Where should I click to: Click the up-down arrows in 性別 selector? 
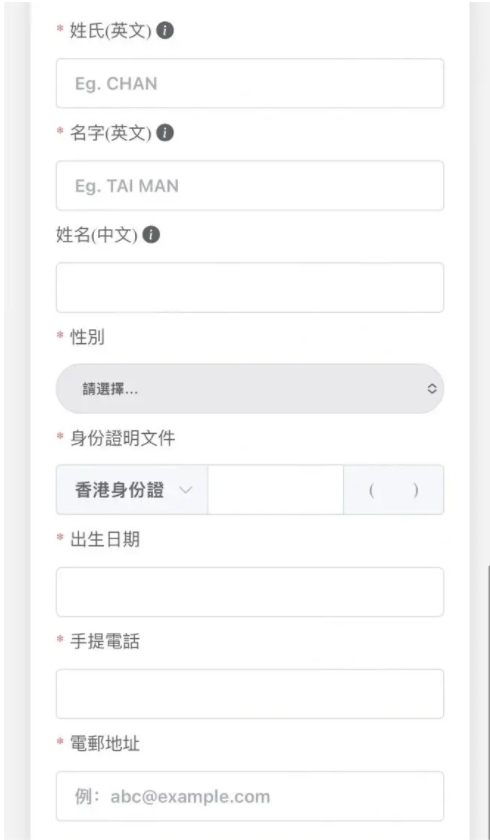tap(432, 389)
